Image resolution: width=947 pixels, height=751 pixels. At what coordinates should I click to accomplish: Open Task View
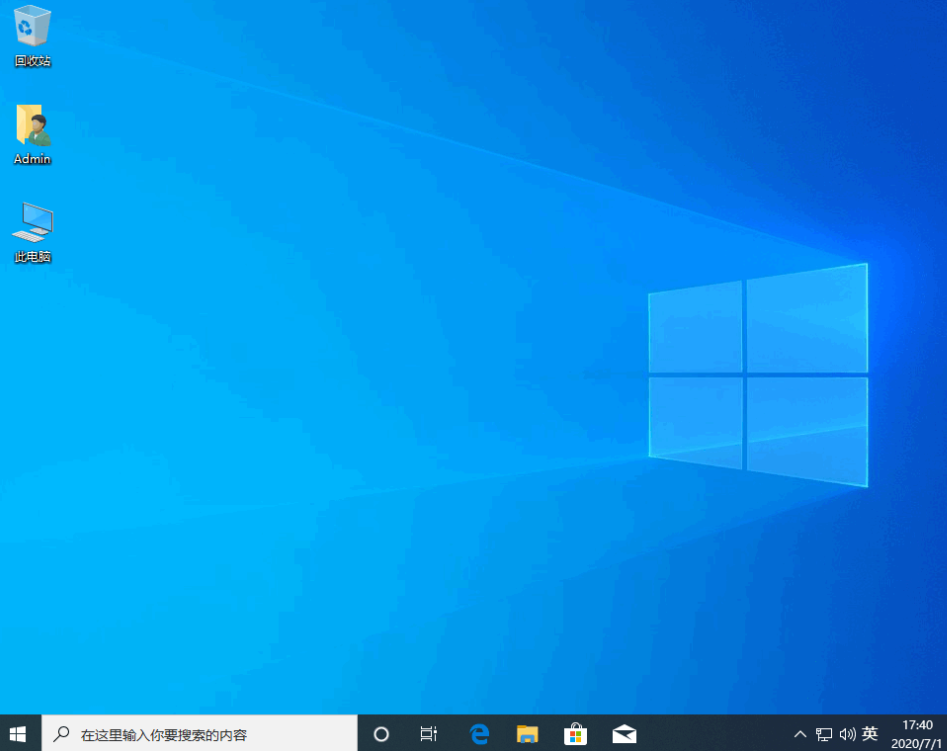[428, 732]
